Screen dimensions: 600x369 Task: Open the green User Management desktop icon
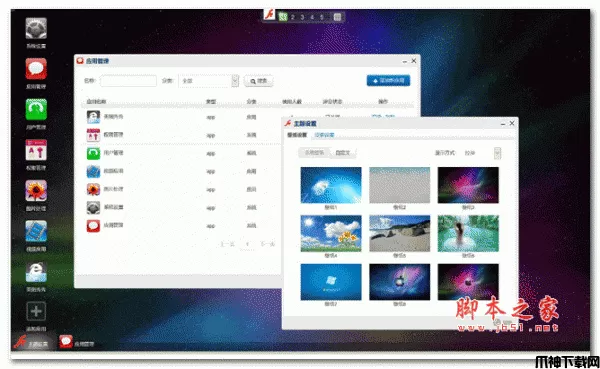click(36, 109)
